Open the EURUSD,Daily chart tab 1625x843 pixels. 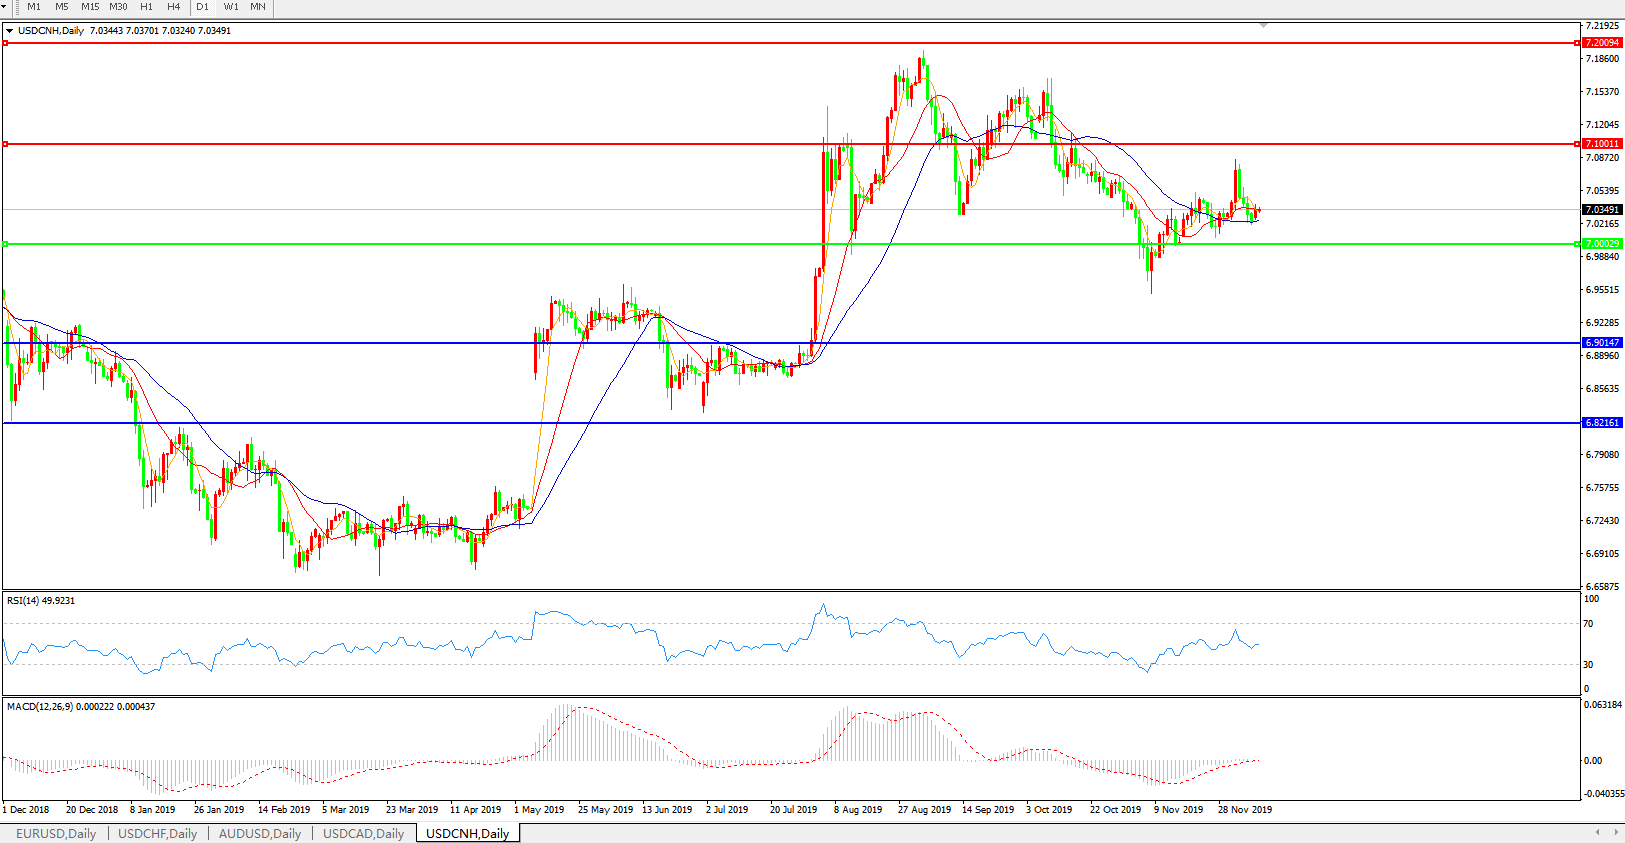[x=56, y=833]
